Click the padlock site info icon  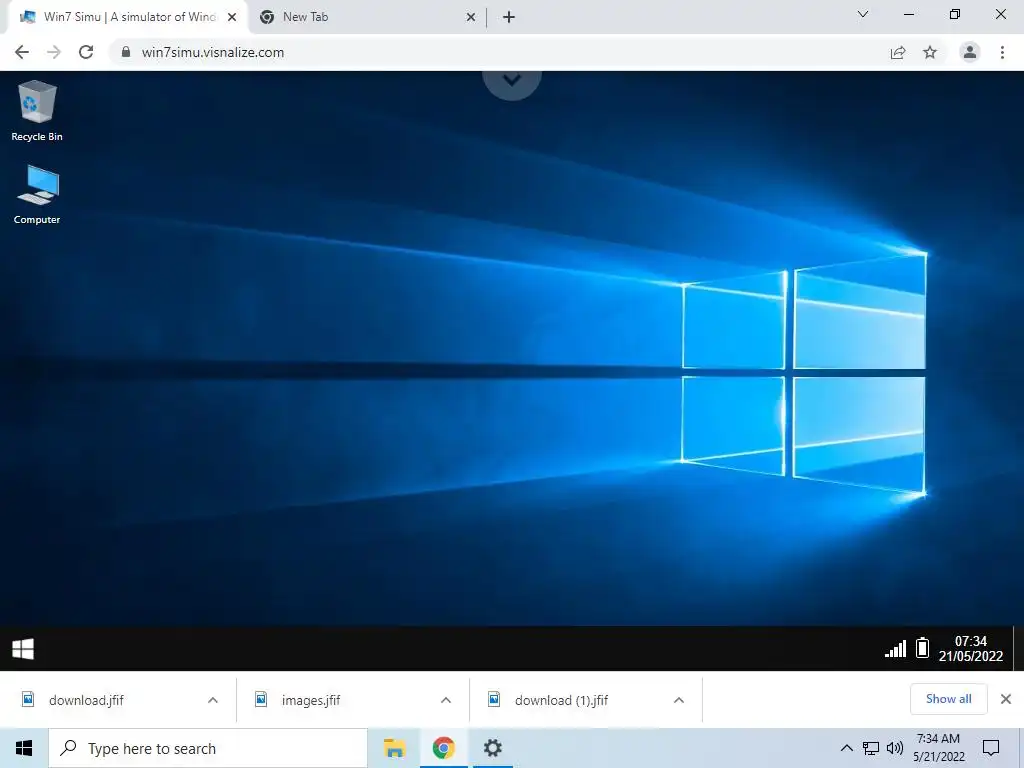click(126, 52)
